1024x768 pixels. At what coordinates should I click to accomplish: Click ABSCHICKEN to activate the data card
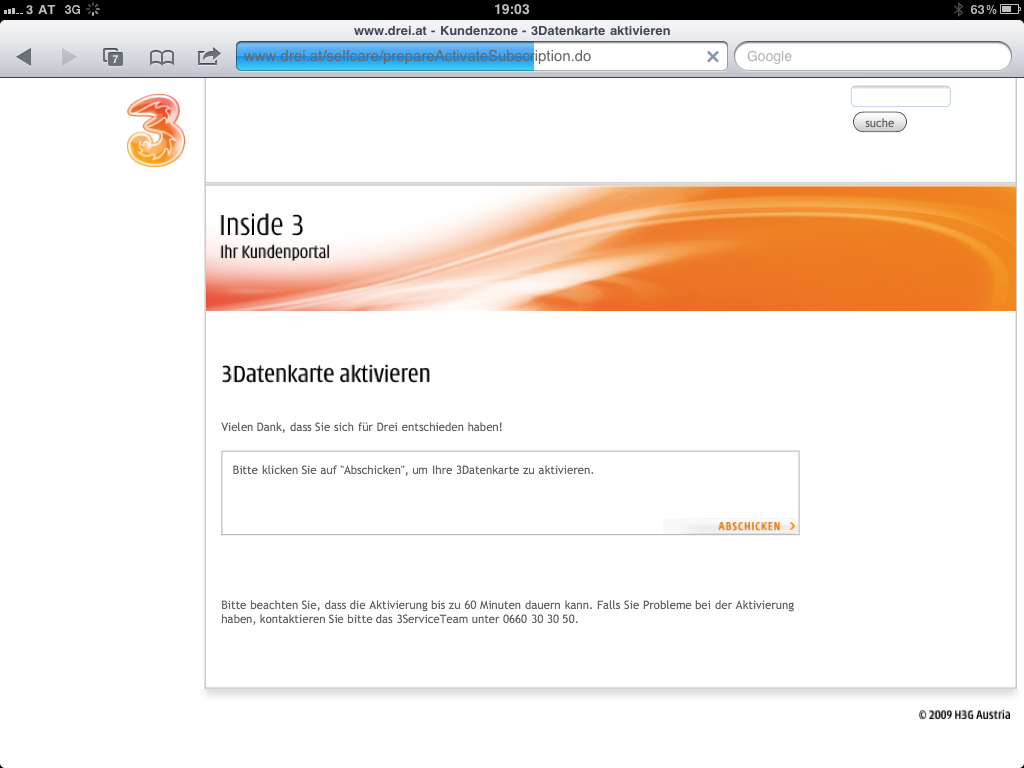tap(756, 526)
